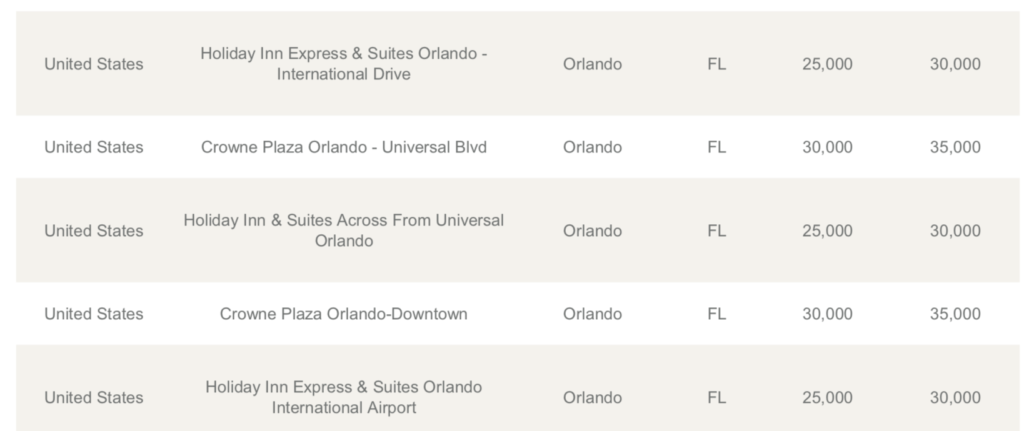The image size is (1024, 431).
Task: Click 25,000 points value in the International Drive row
Action: pyautogui.click(x=827, y=64)
